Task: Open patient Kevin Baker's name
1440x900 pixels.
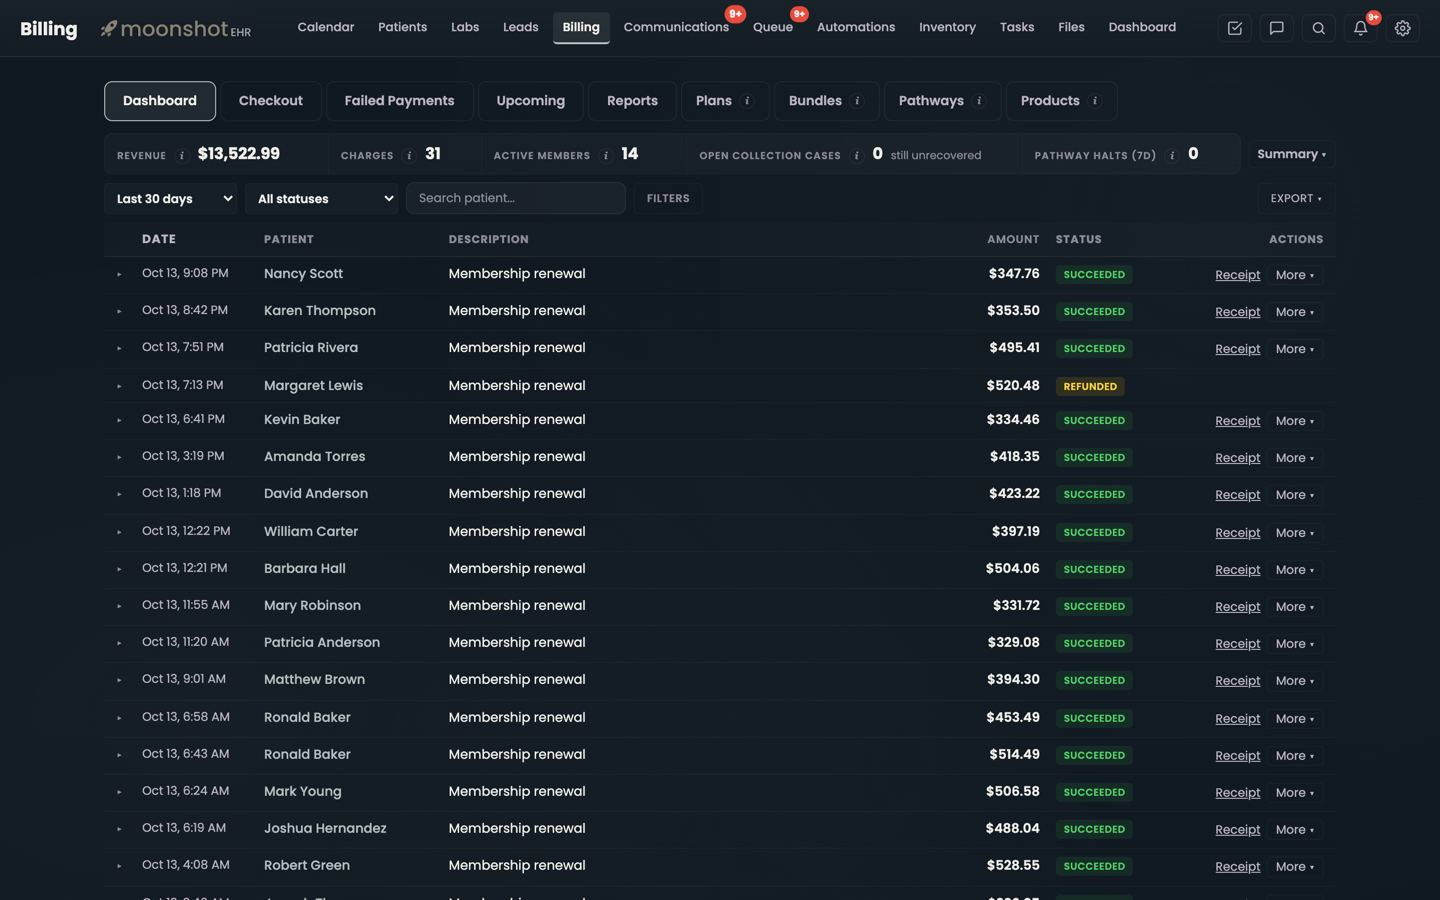Action: pos(302,420)
